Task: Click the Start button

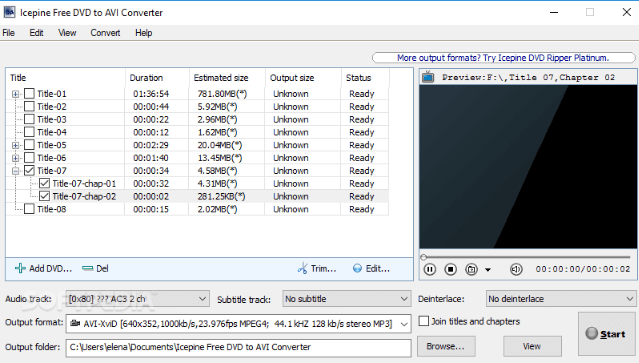Action: pyautogui.click(x=607, y=334)
